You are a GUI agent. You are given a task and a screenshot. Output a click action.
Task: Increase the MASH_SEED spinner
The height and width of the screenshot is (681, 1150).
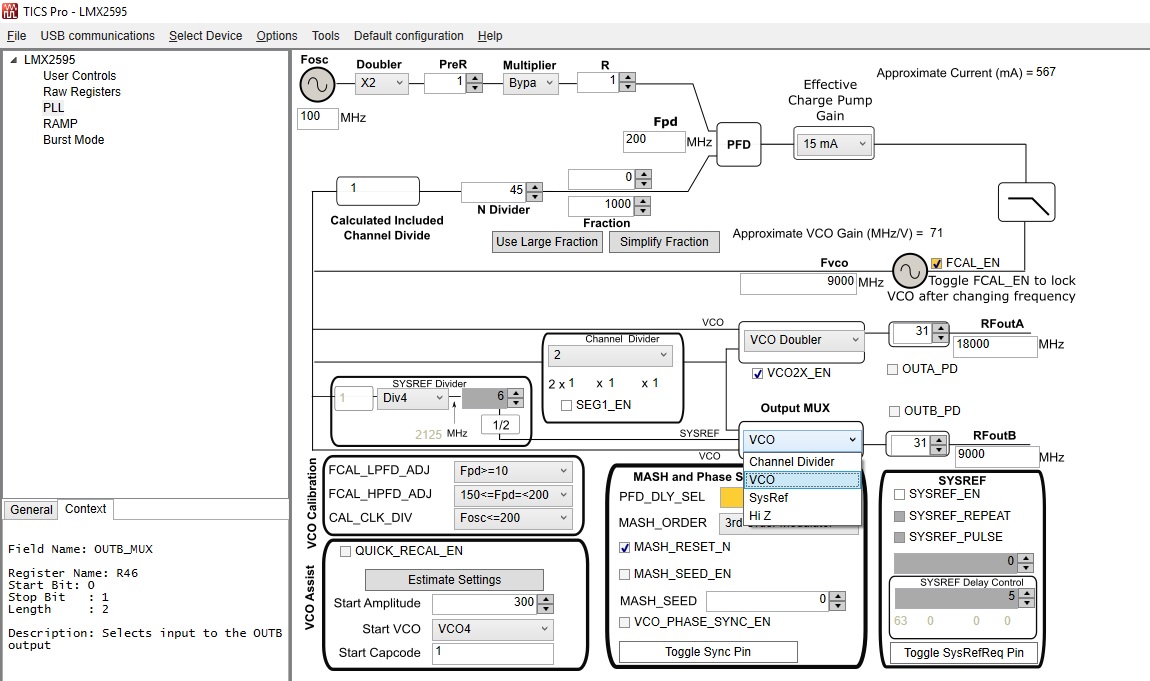tap(838, 597)
